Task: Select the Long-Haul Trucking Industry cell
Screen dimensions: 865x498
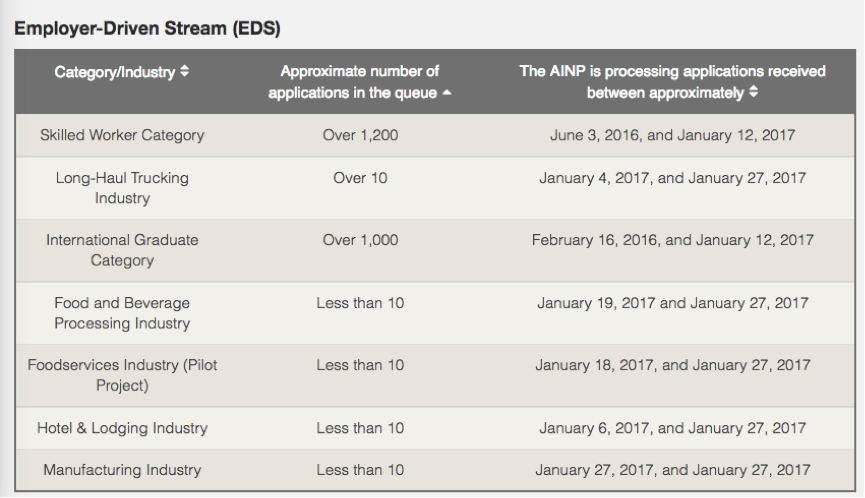Action: pos(122,188)
